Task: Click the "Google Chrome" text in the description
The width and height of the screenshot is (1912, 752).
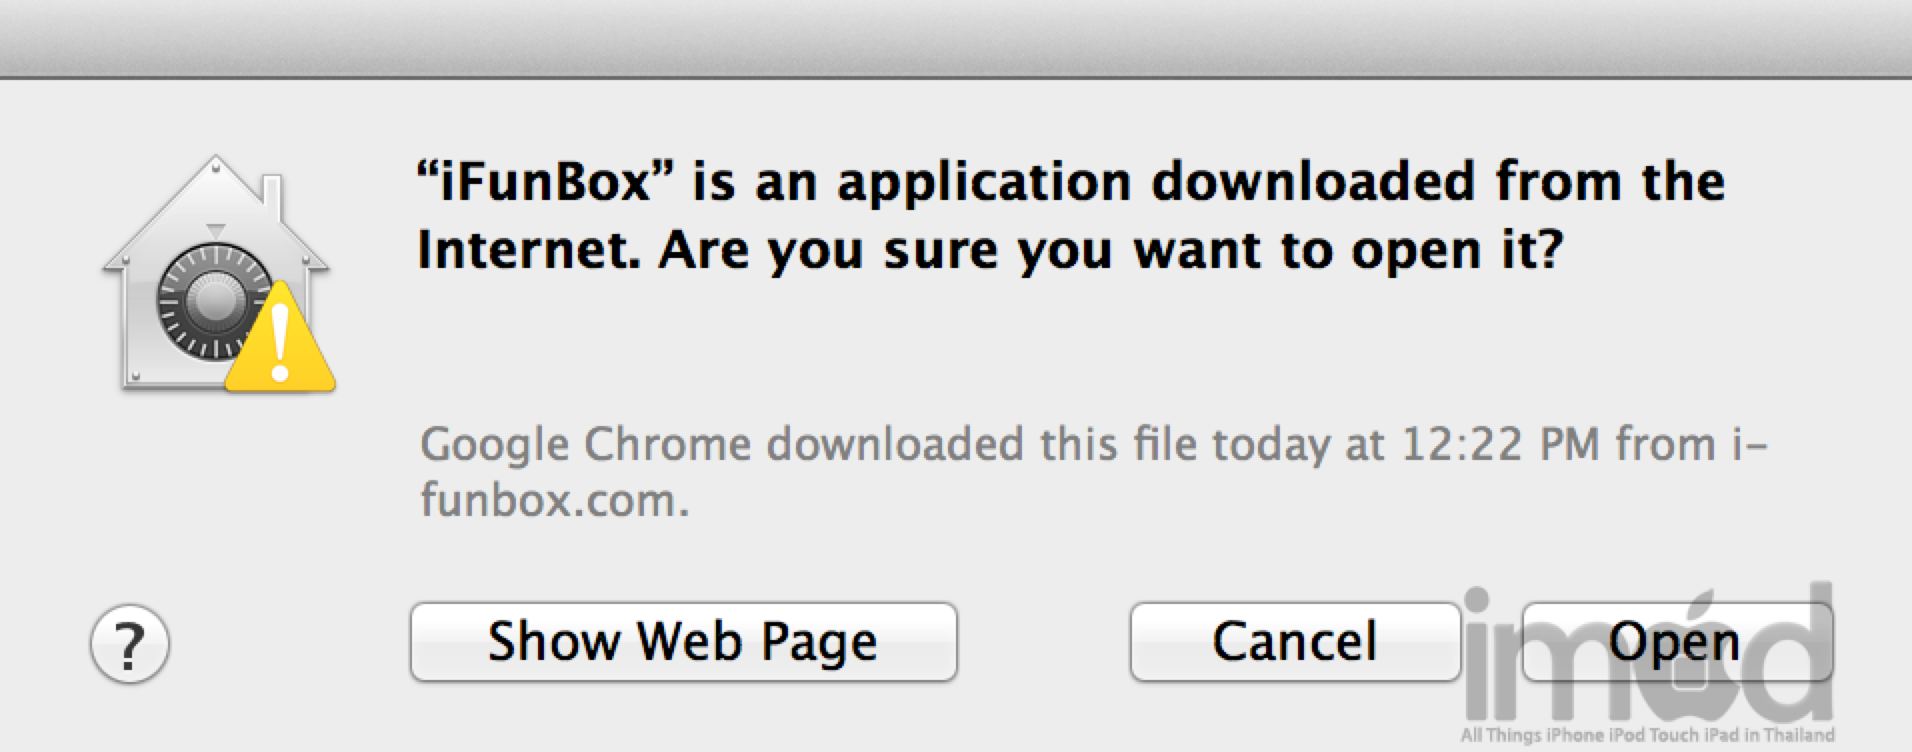Action: coord(585,445)
